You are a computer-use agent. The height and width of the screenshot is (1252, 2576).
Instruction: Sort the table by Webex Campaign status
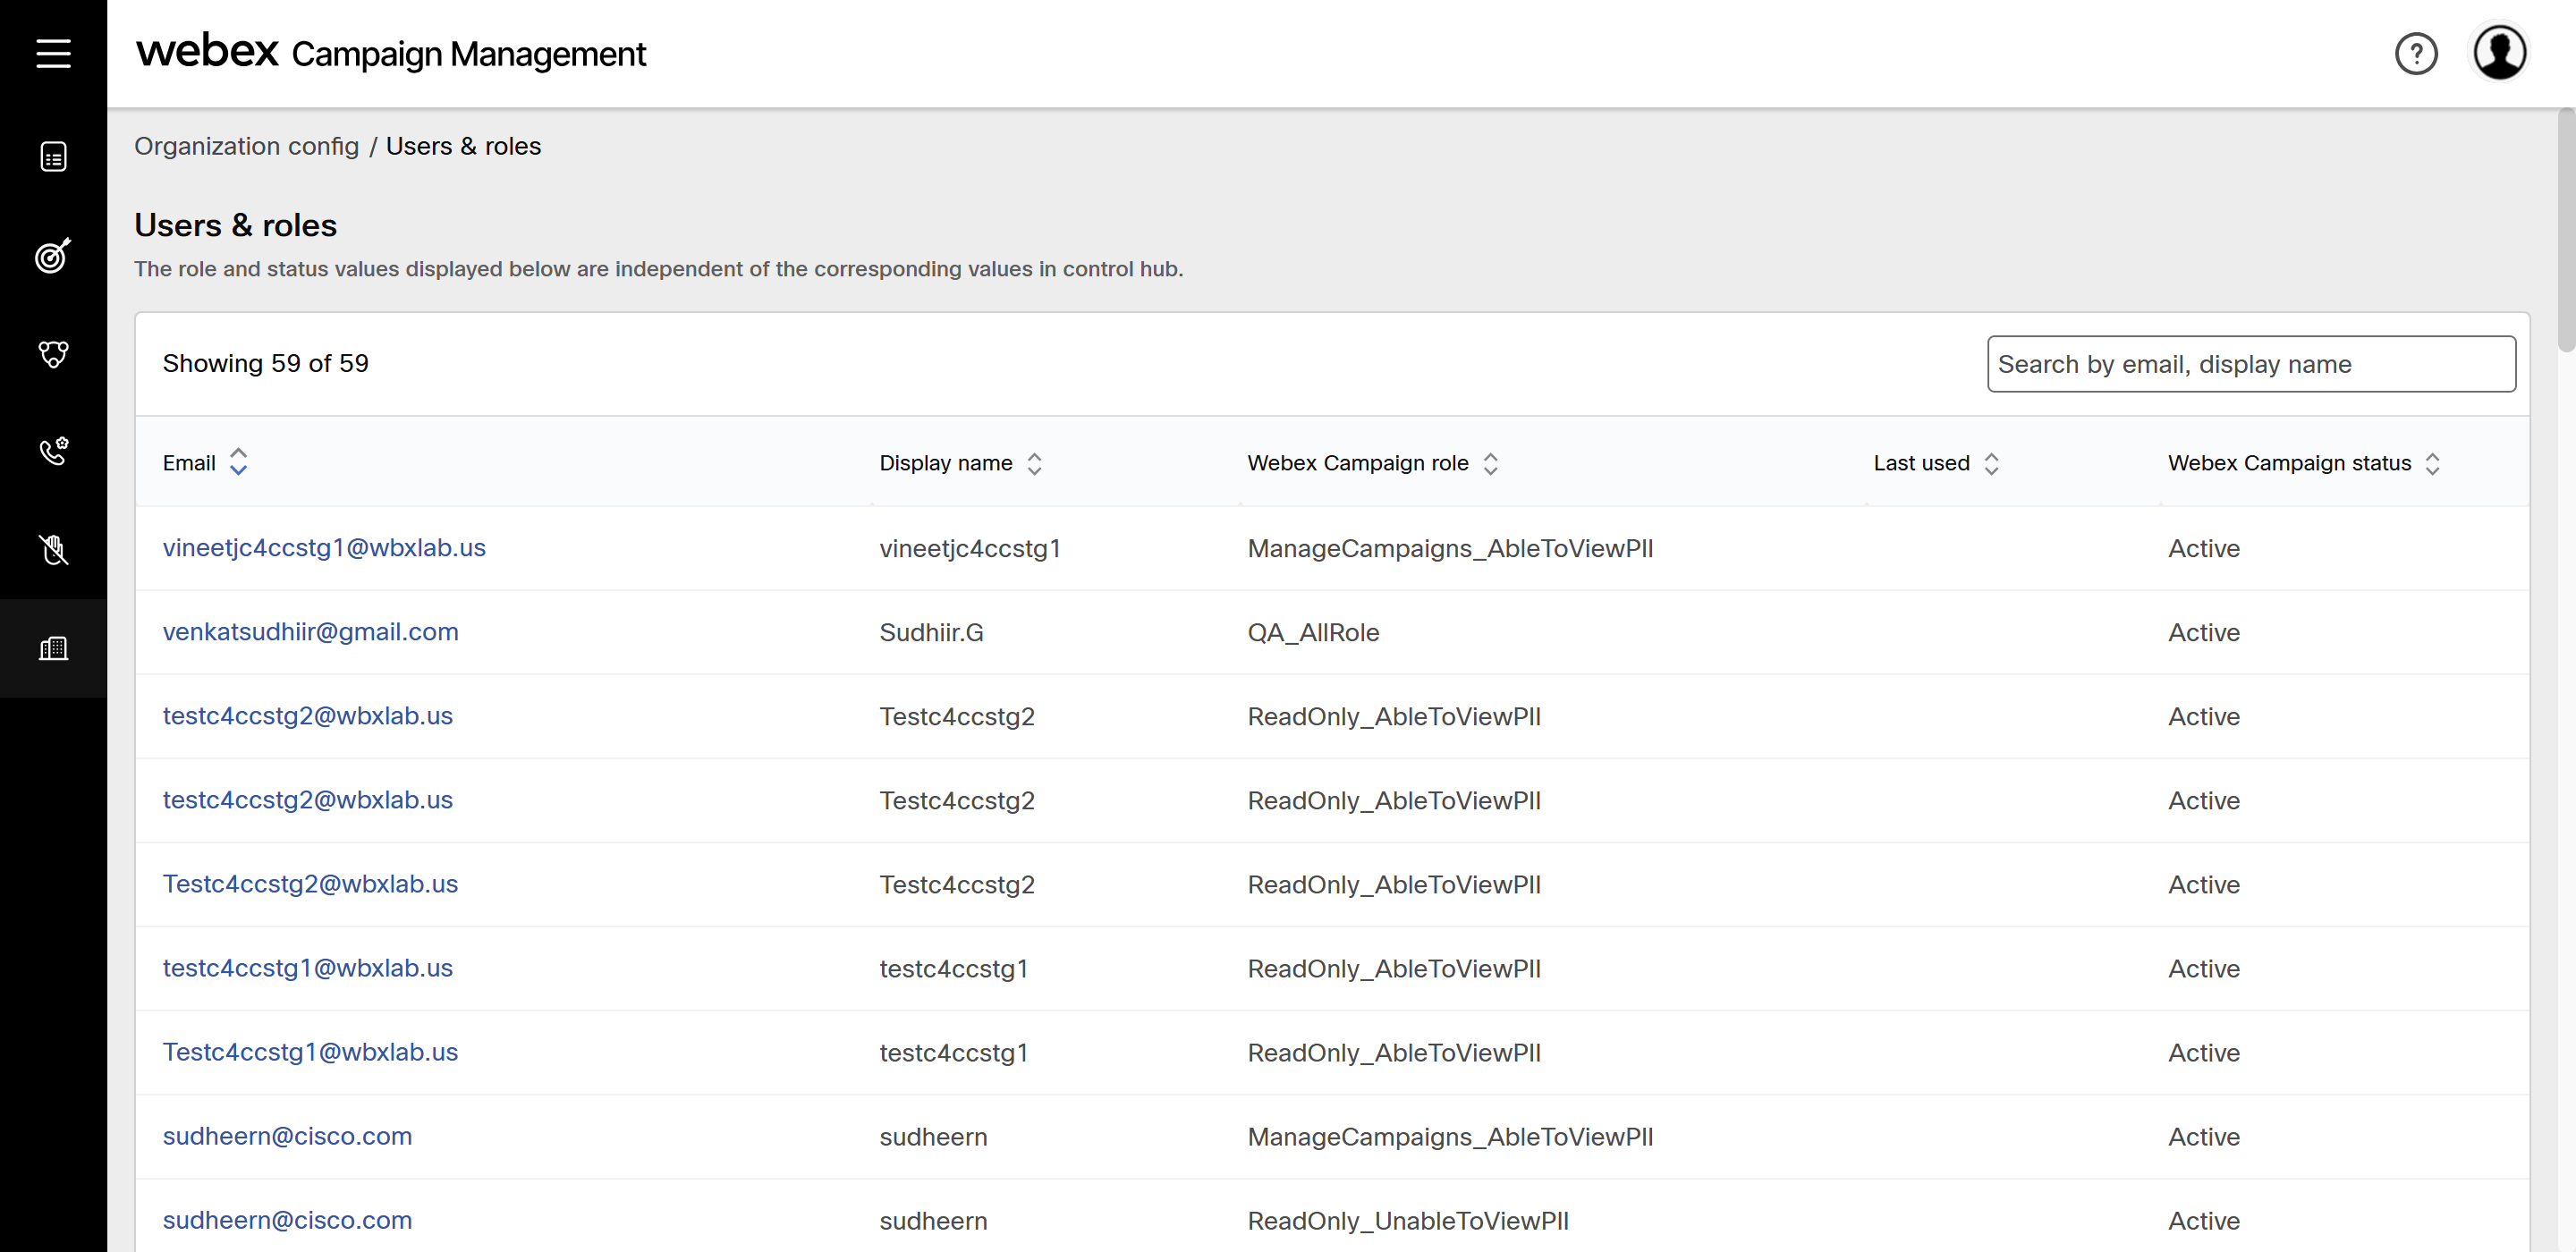[x=2432, y=463]
